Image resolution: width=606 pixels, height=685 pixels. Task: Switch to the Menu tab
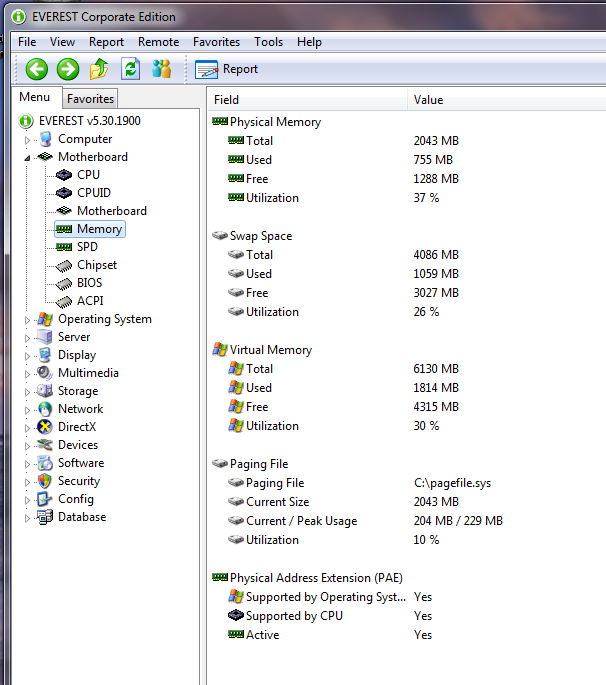(x=35, y=97)
